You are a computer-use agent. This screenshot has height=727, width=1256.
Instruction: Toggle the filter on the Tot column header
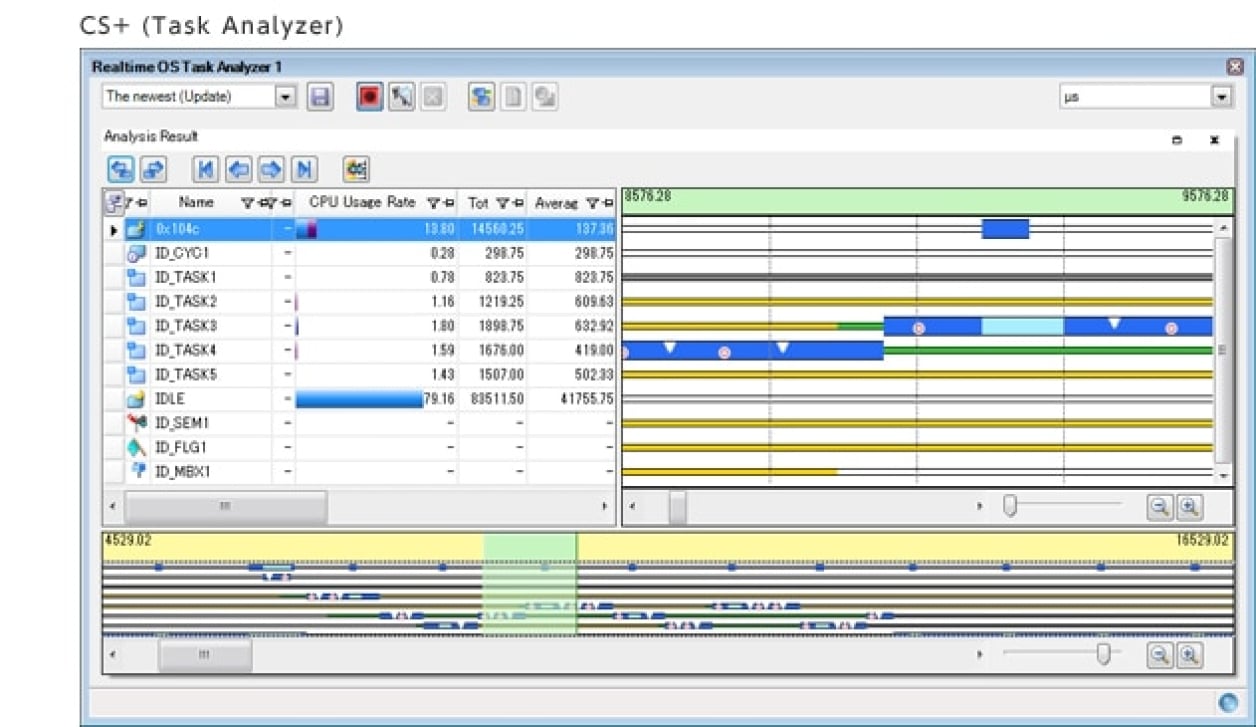tap(504, 202)
